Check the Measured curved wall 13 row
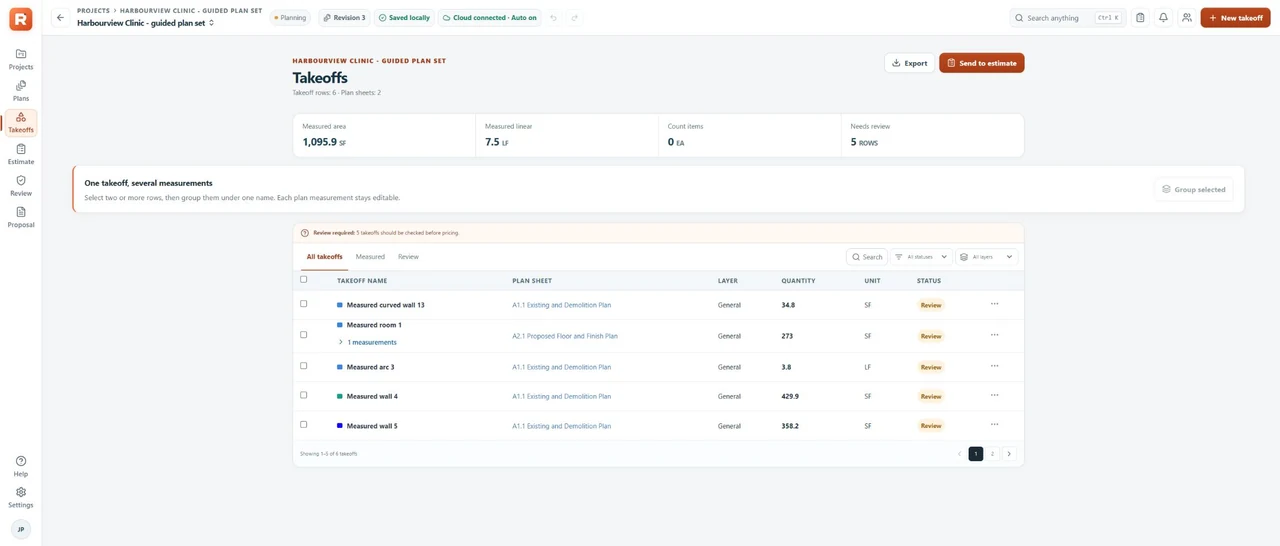1280x546 pixels. tap(304, 304)
